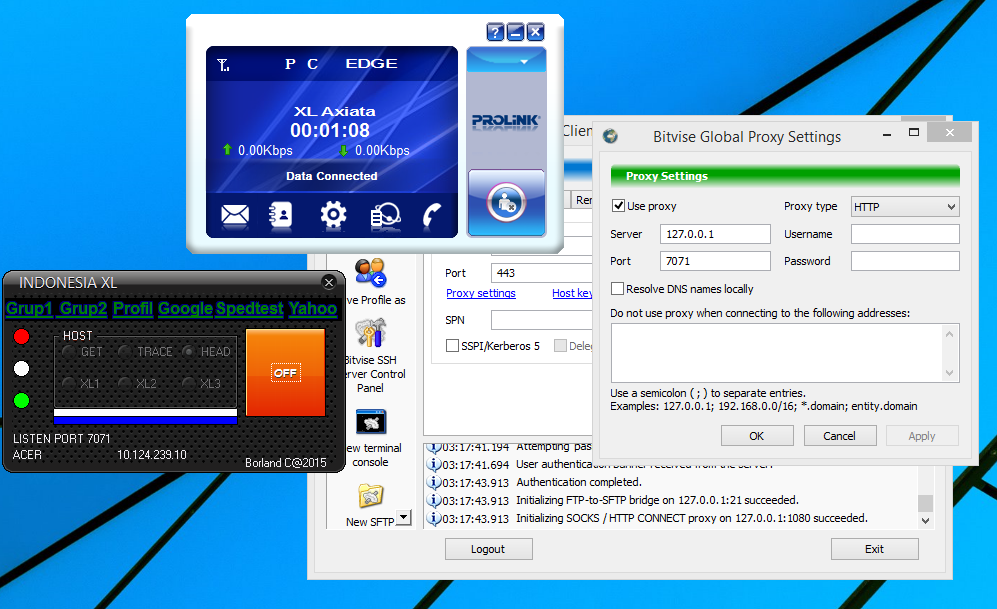This screenshot has width=997, height=609.
Task: Open the Profil link in INDONESIA XL
Action: coord(133,308)
